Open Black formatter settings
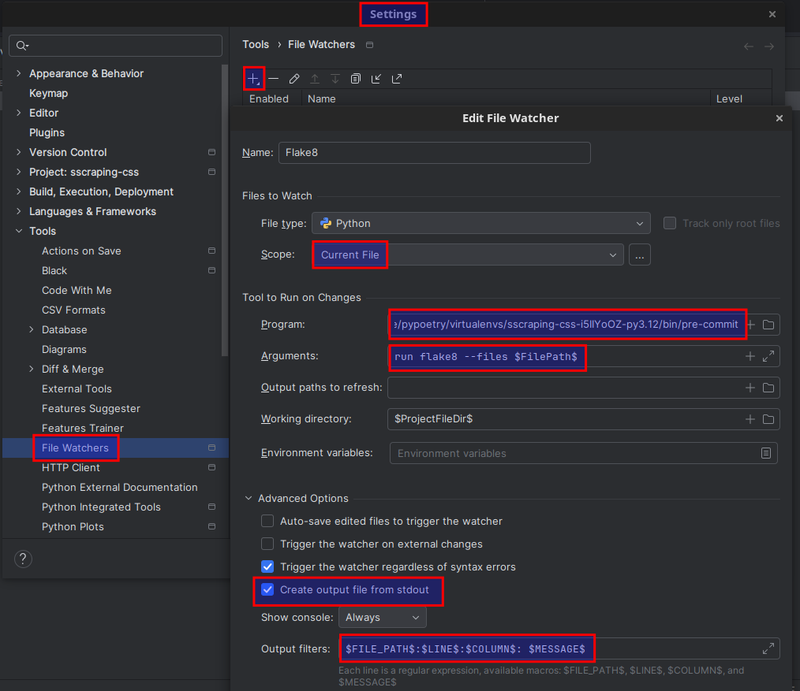Image resolution: width=800 pixels, height=691 pixels. pyautogui.click(x=54, y=270)
